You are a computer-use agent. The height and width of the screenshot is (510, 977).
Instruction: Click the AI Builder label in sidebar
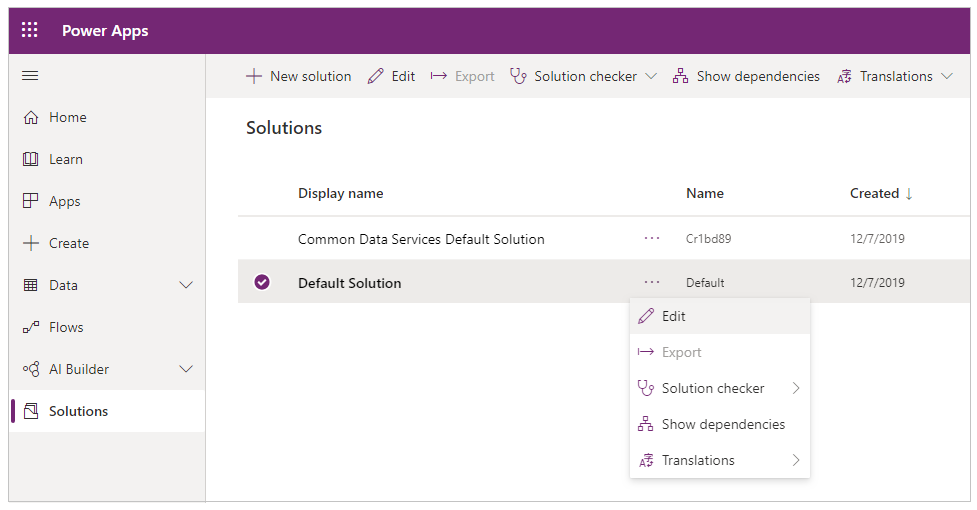click(x=79, y=369)
